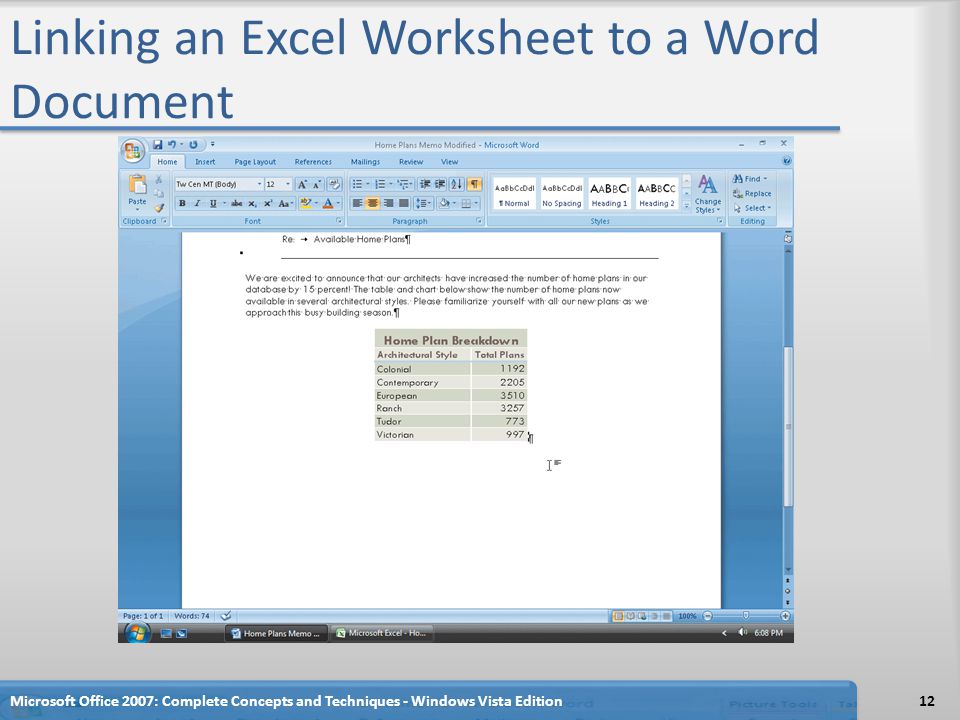
Task: Apply the Heading 2 style
Action: 656,194
